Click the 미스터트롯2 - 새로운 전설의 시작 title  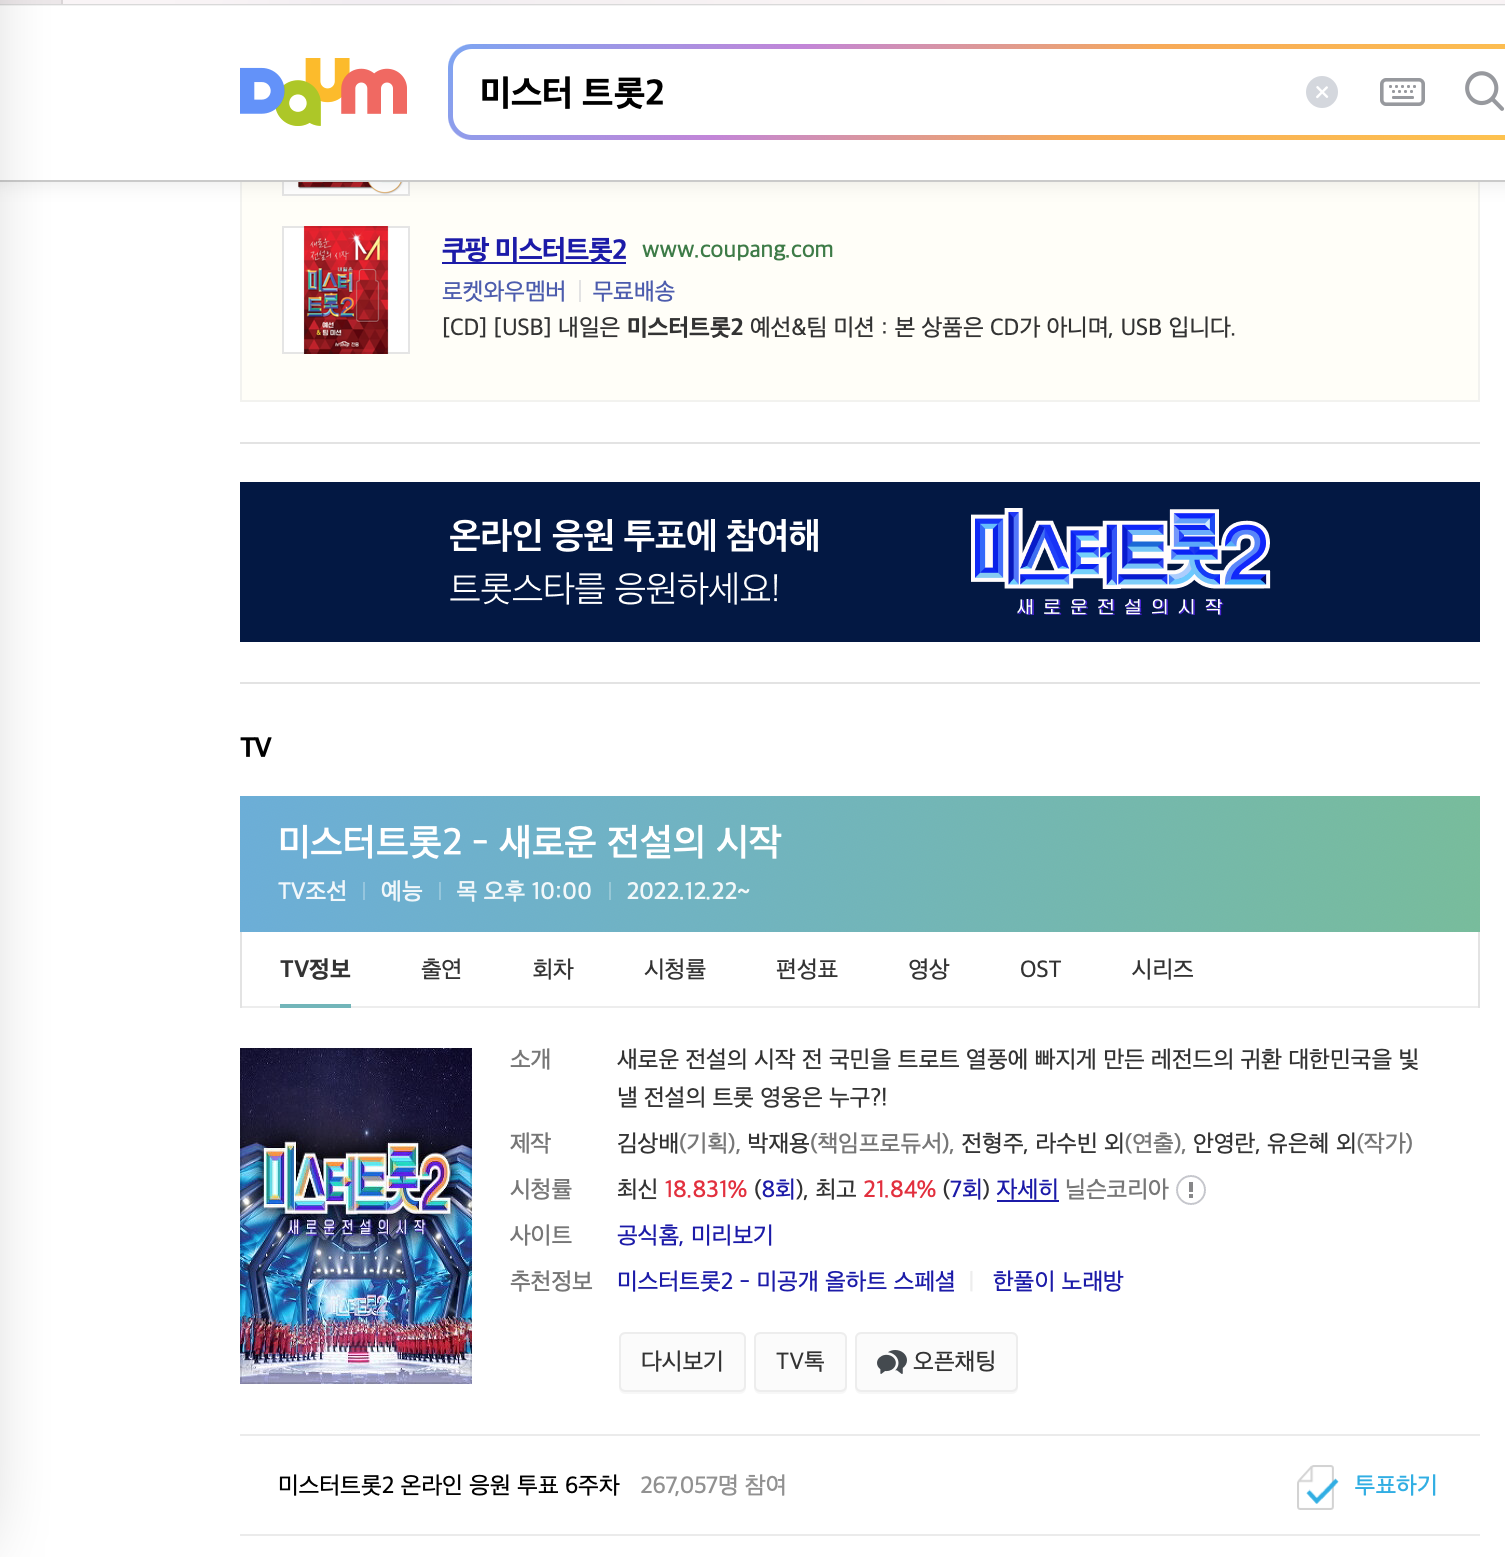[529, 841]
